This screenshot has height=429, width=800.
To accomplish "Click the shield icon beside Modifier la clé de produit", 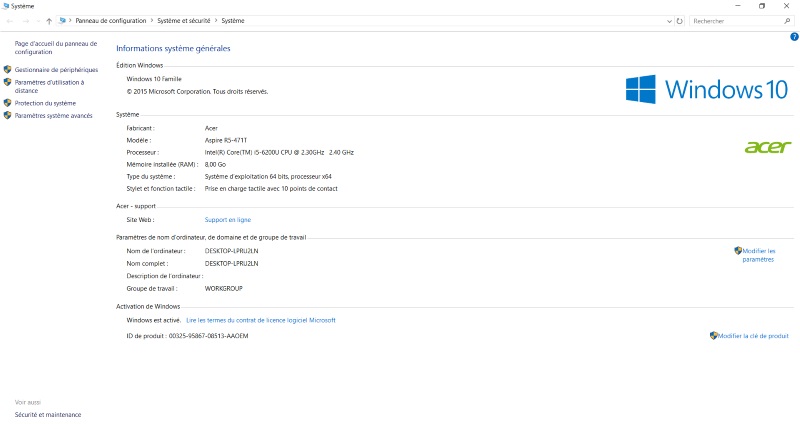I will click(x=713, y=336).
